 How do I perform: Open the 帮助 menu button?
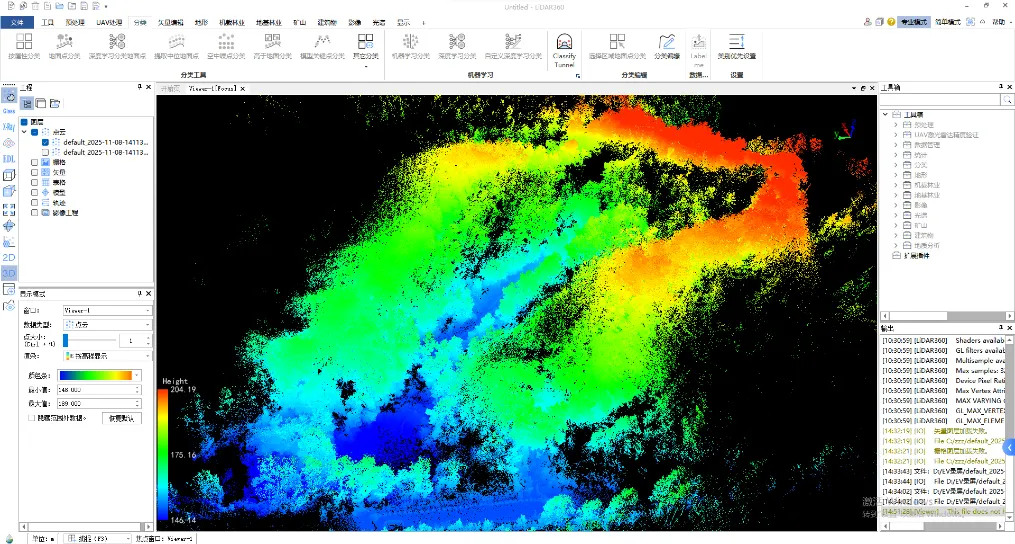1003,22
